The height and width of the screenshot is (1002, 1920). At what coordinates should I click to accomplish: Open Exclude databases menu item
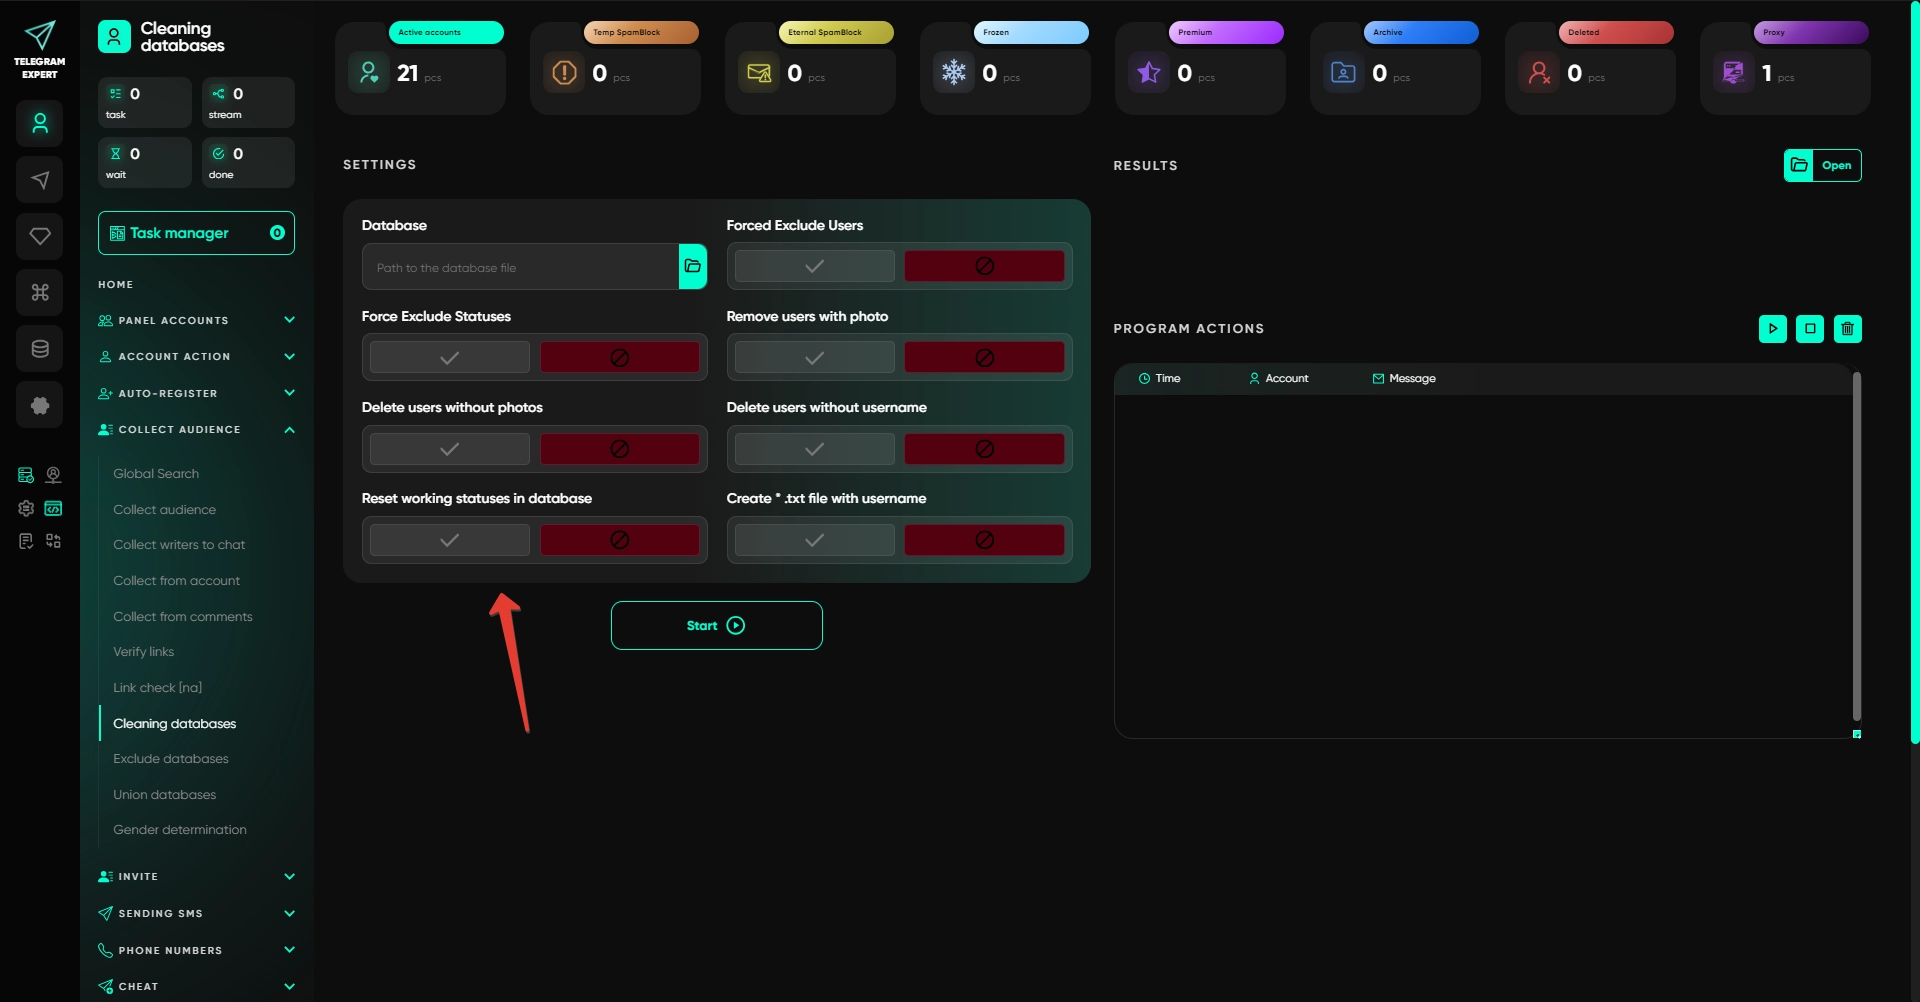(x=171, y=759)
